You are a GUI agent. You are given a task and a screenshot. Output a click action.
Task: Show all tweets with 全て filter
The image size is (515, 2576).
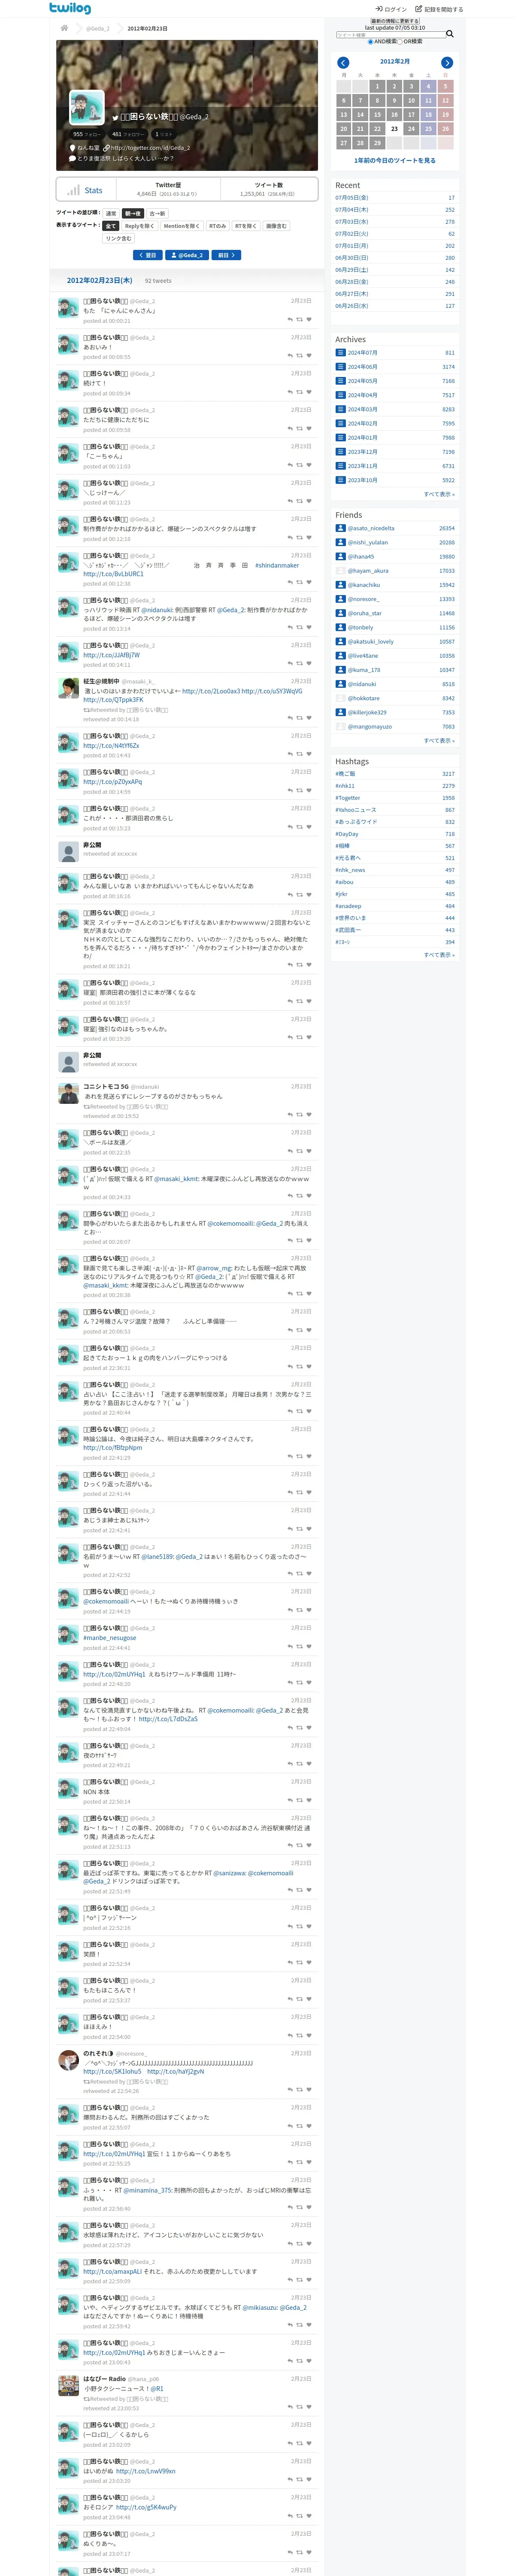click(111, 226)
